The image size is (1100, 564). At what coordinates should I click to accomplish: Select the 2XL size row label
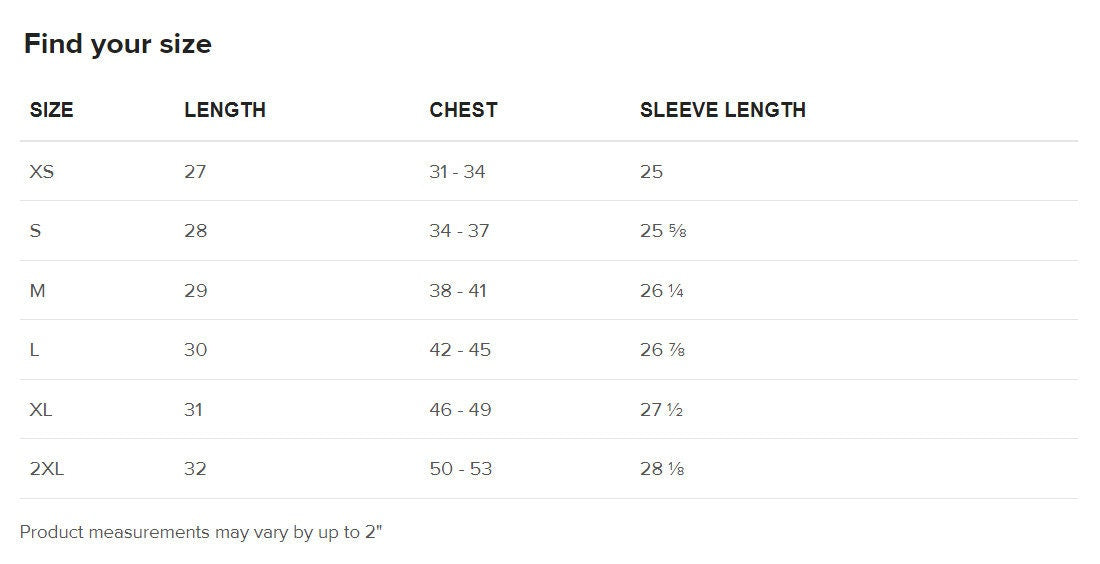coord(47,469)
